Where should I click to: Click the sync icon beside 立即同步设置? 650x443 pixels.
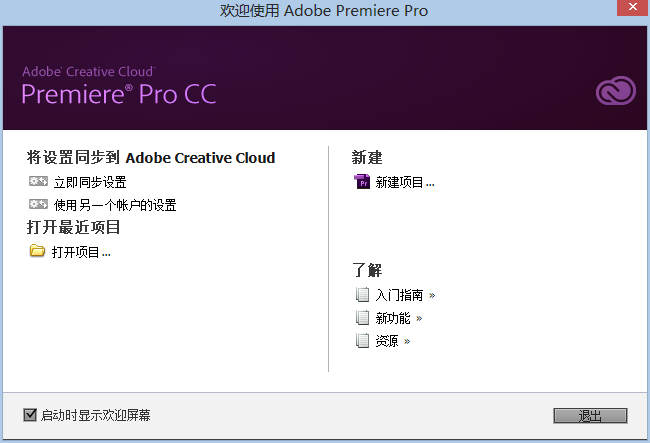(x=38, y=183)
